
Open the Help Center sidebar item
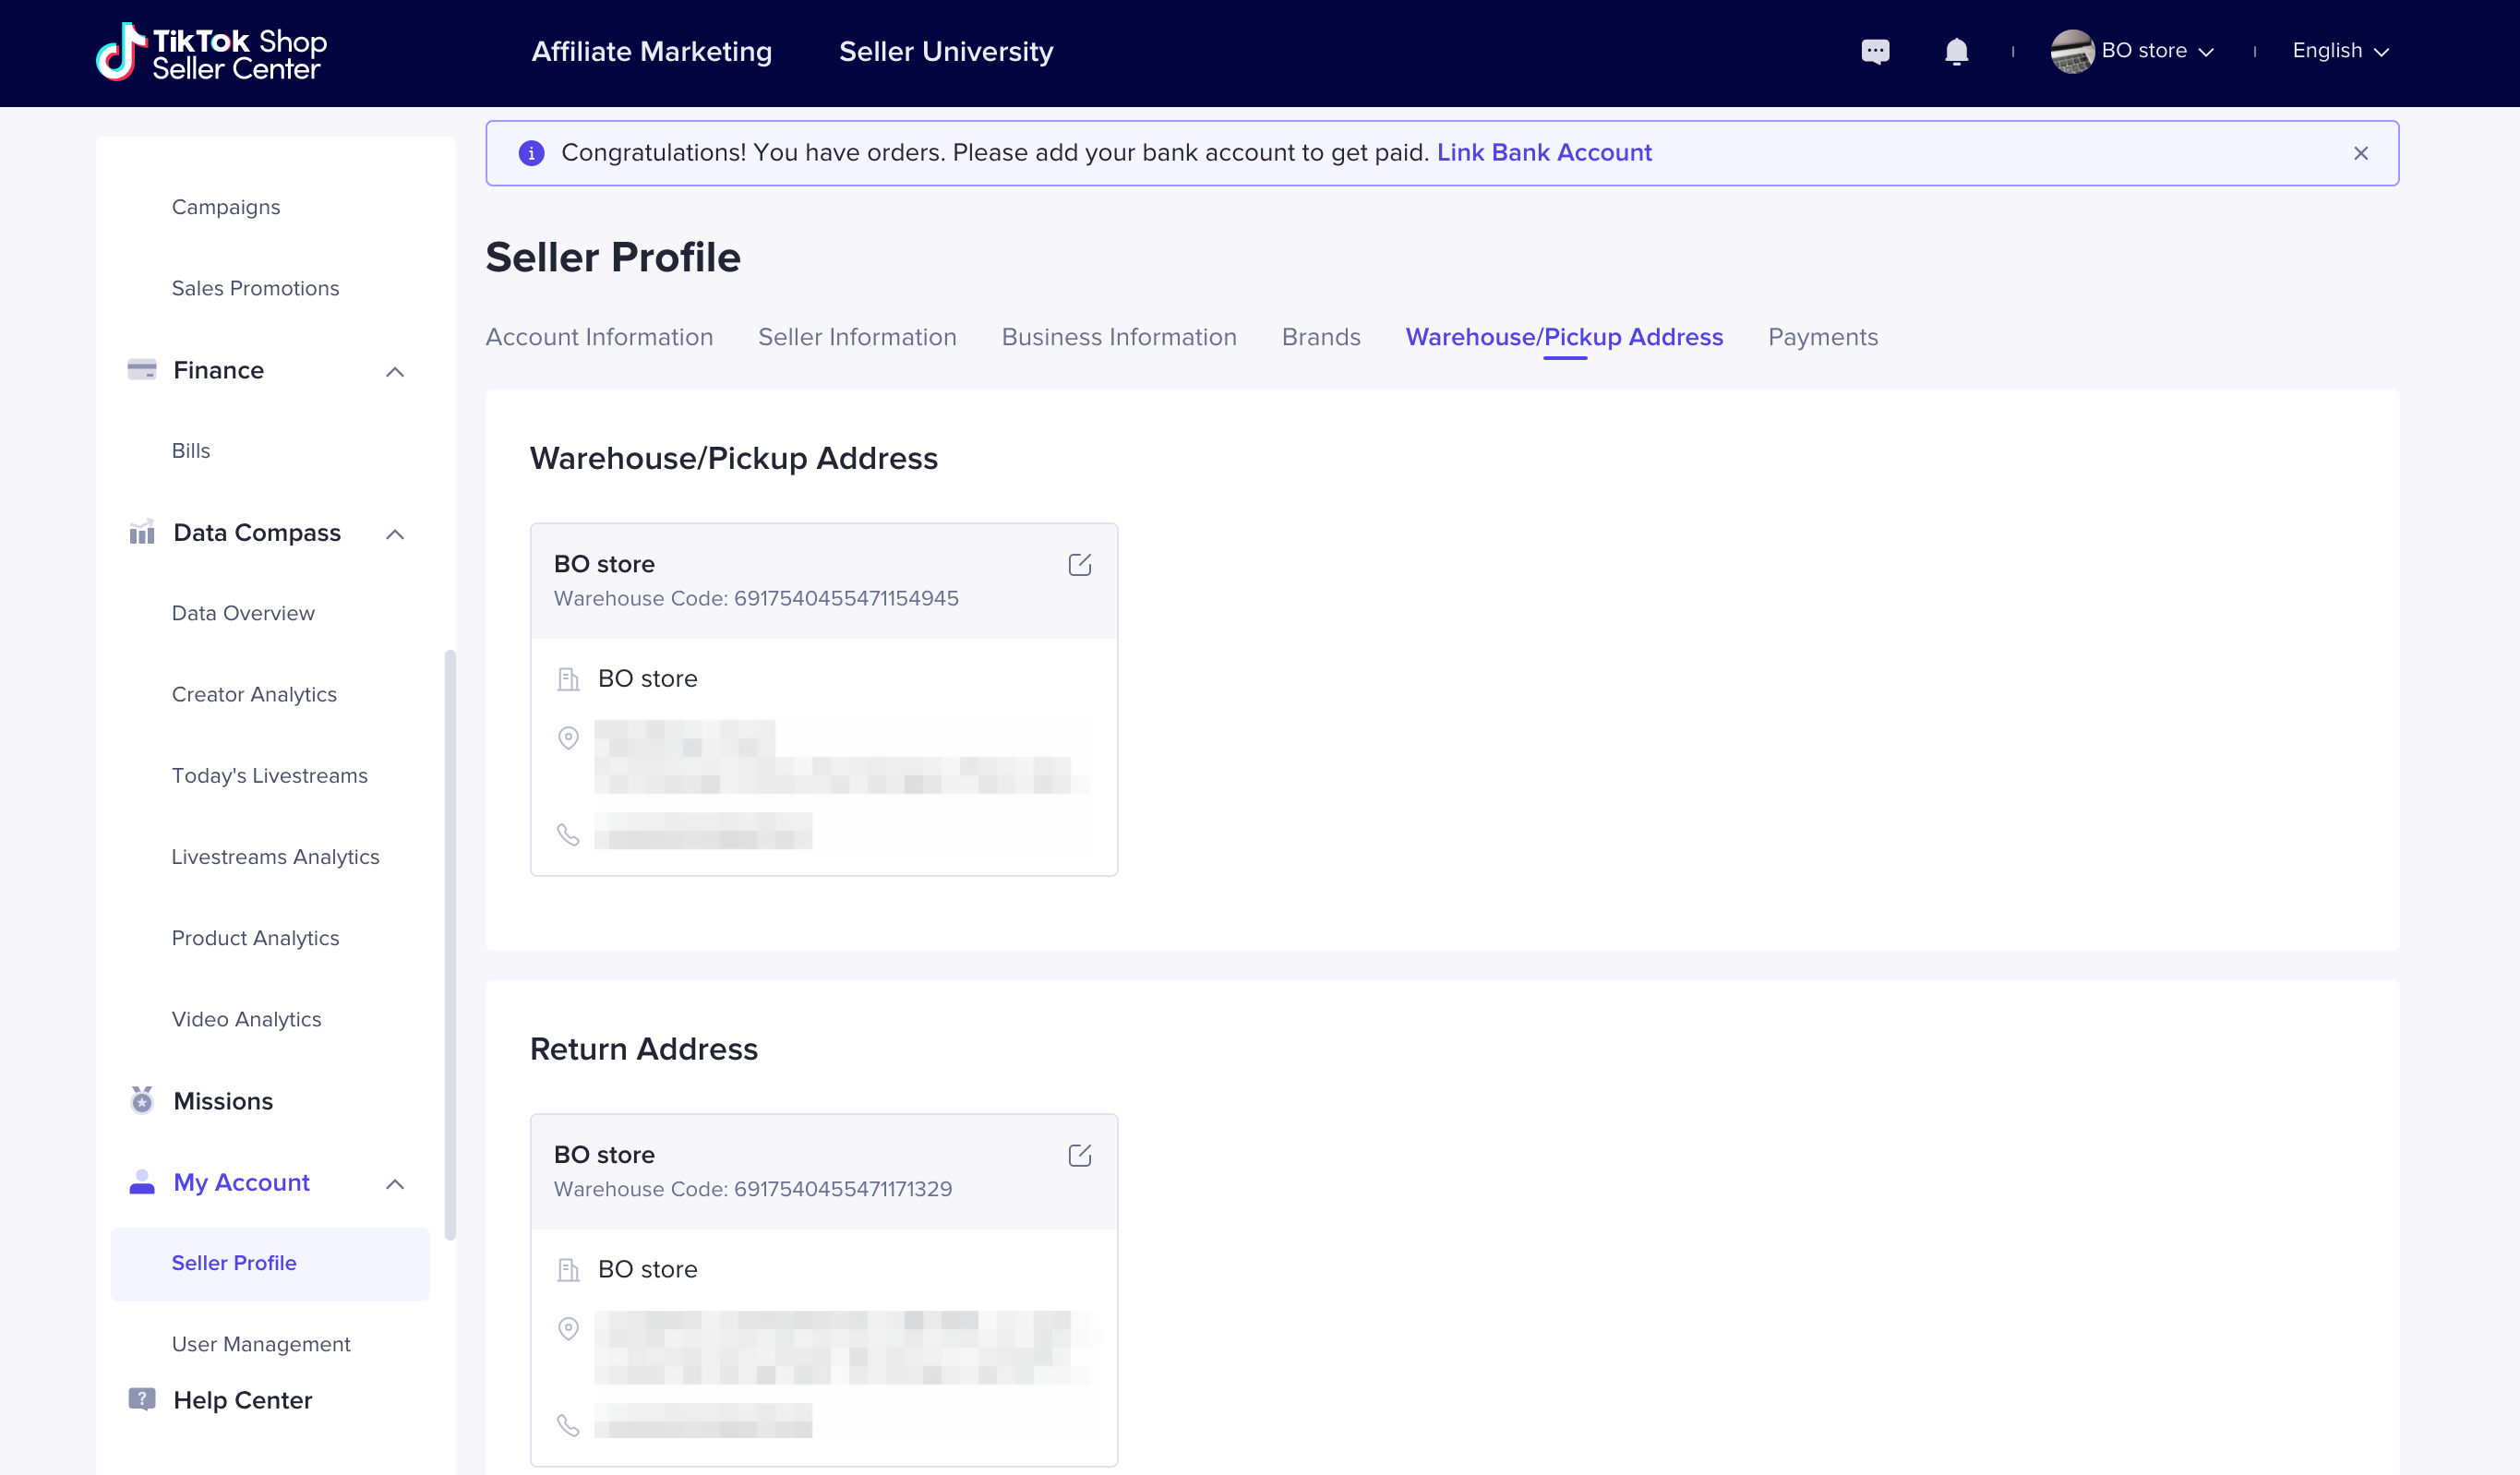click(x=242, y=1399)
